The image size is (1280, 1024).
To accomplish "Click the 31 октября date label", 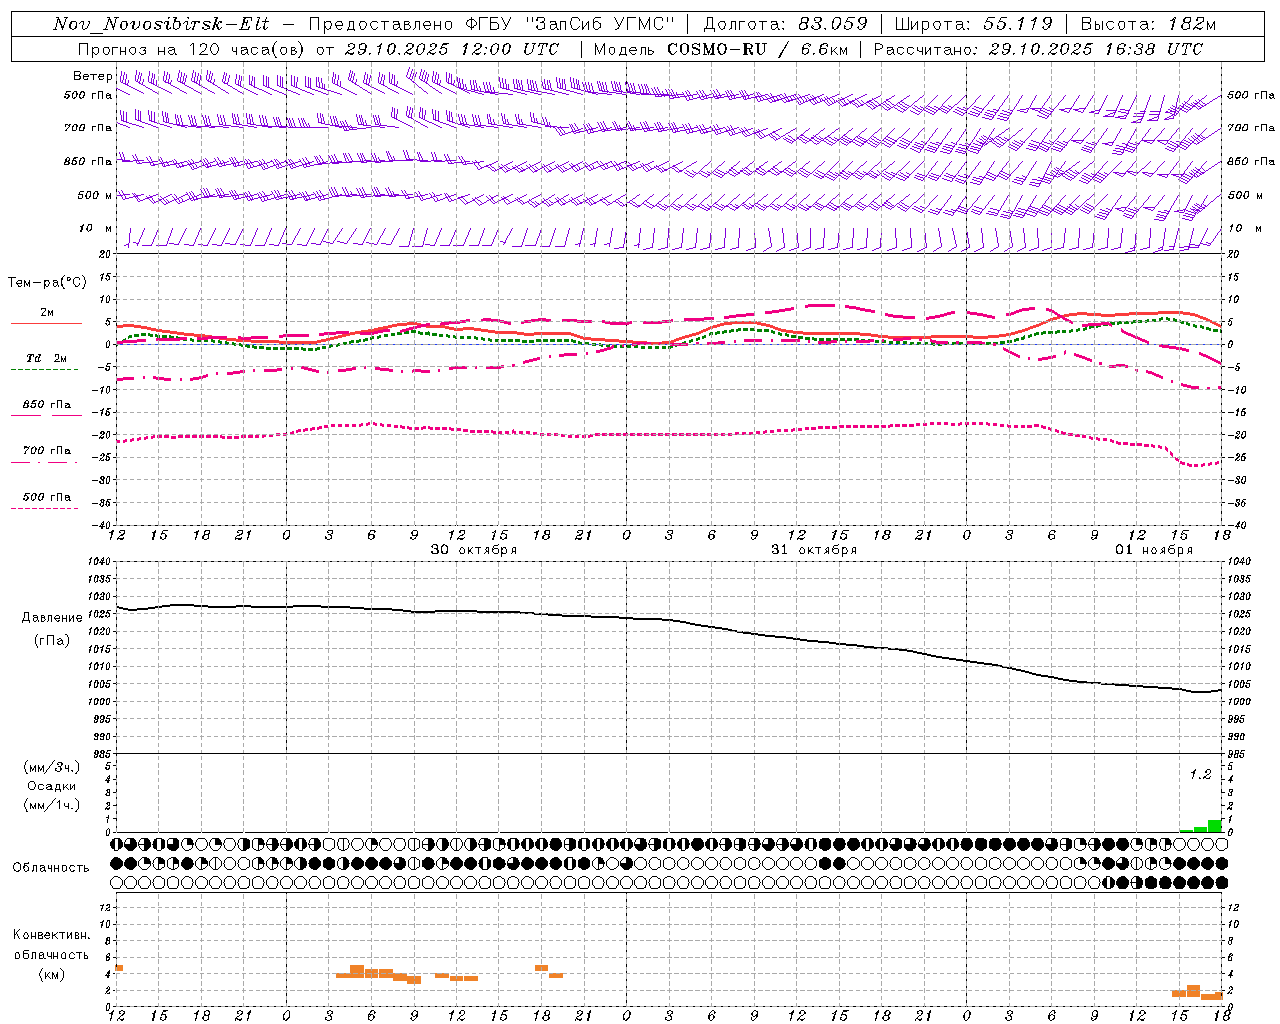I will (x=814, y=550).
